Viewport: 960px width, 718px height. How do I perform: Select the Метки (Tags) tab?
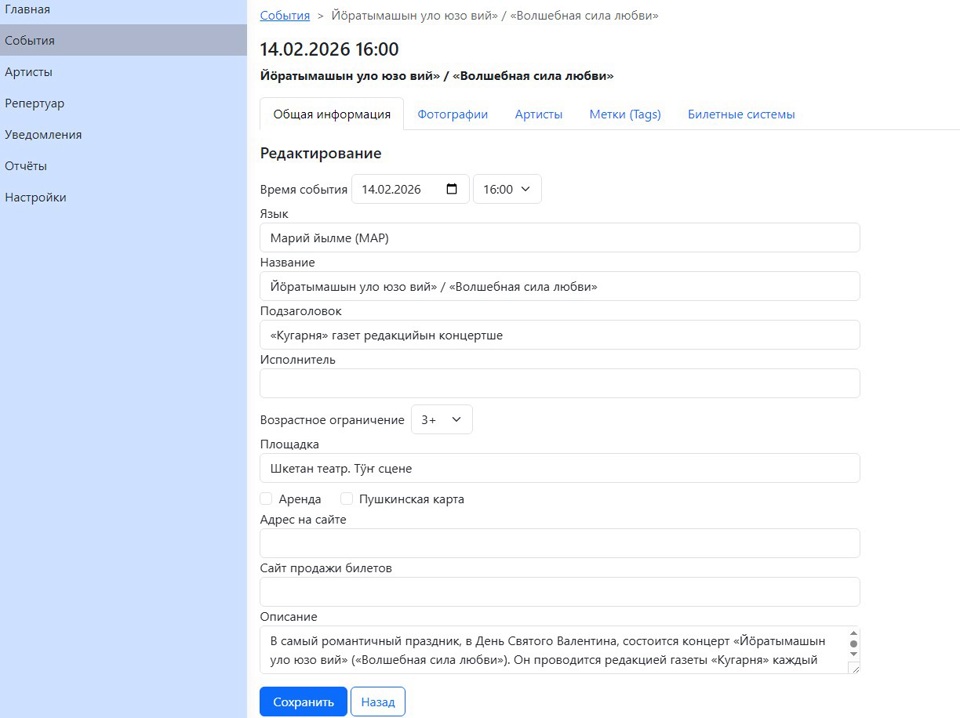click(x=625, y=114)
